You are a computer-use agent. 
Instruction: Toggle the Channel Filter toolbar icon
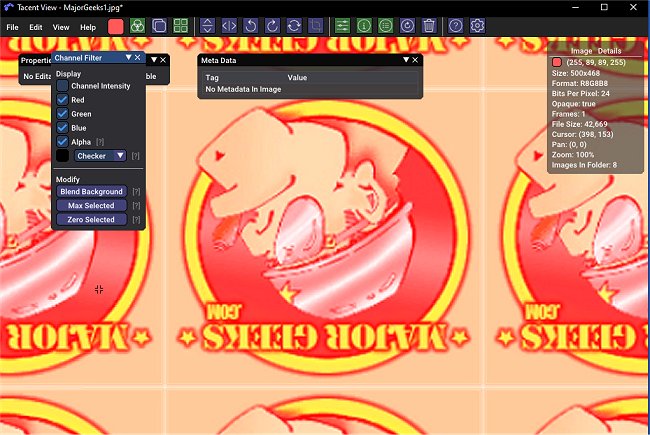138,26
